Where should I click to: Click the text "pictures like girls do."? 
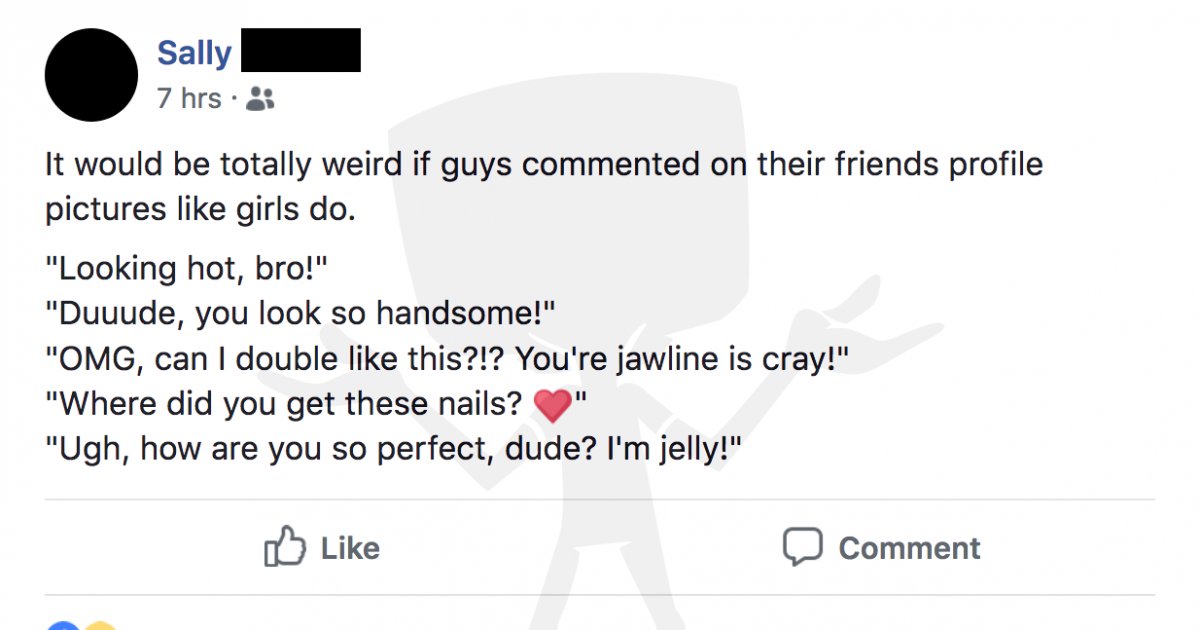pos(200,210)
